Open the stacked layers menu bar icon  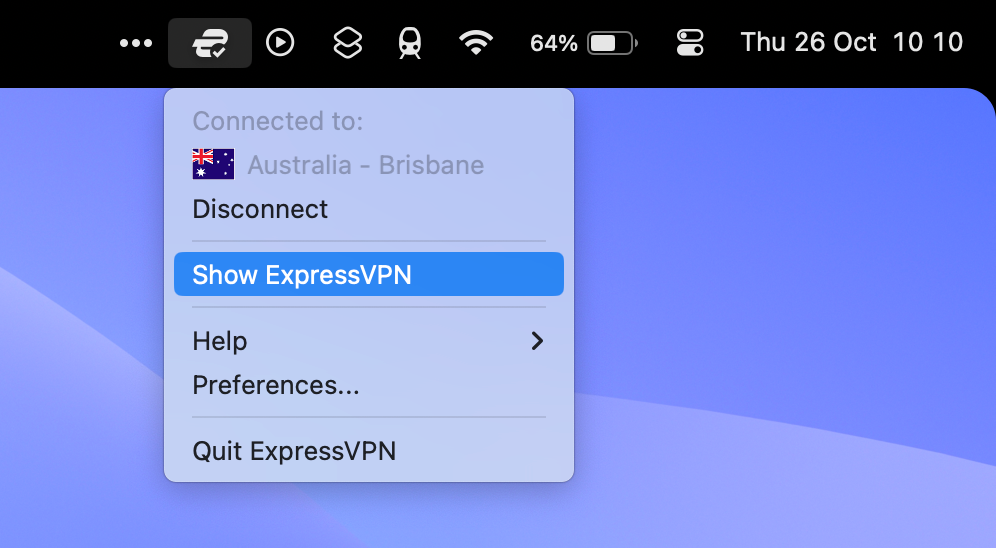(x=346, y=43)
